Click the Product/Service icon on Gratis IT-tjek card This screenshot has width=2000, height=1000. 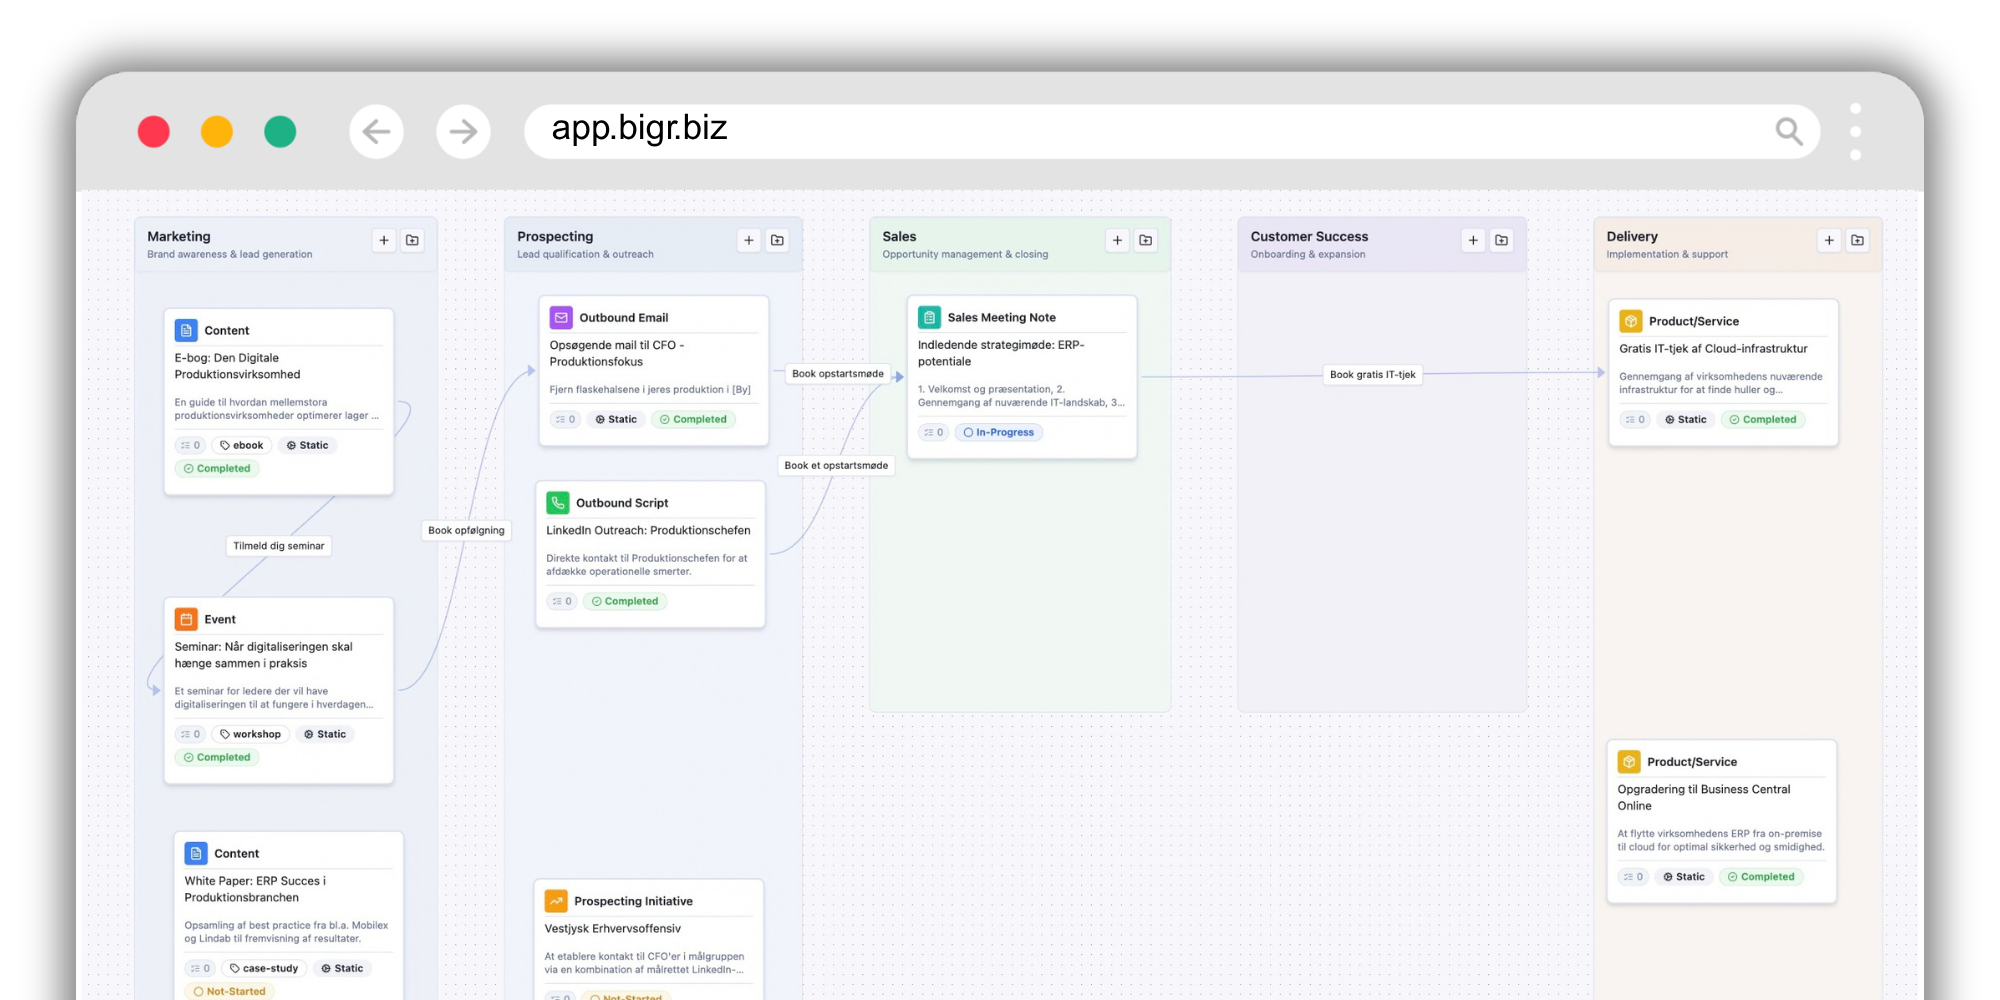(1631, 321)
